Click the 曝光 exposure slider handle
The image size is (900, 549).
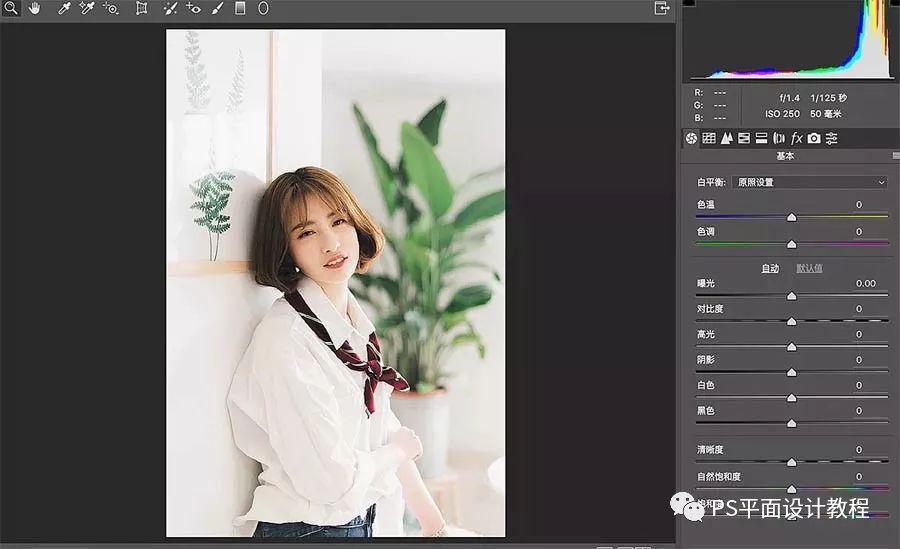[x=792, y=296]
